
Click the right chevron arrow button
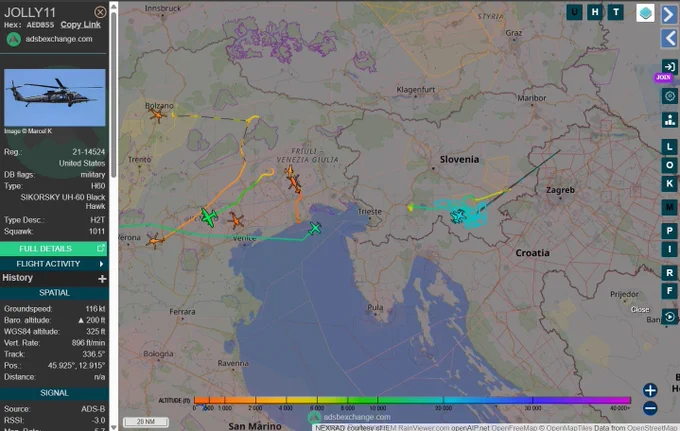tap(670, 14)
